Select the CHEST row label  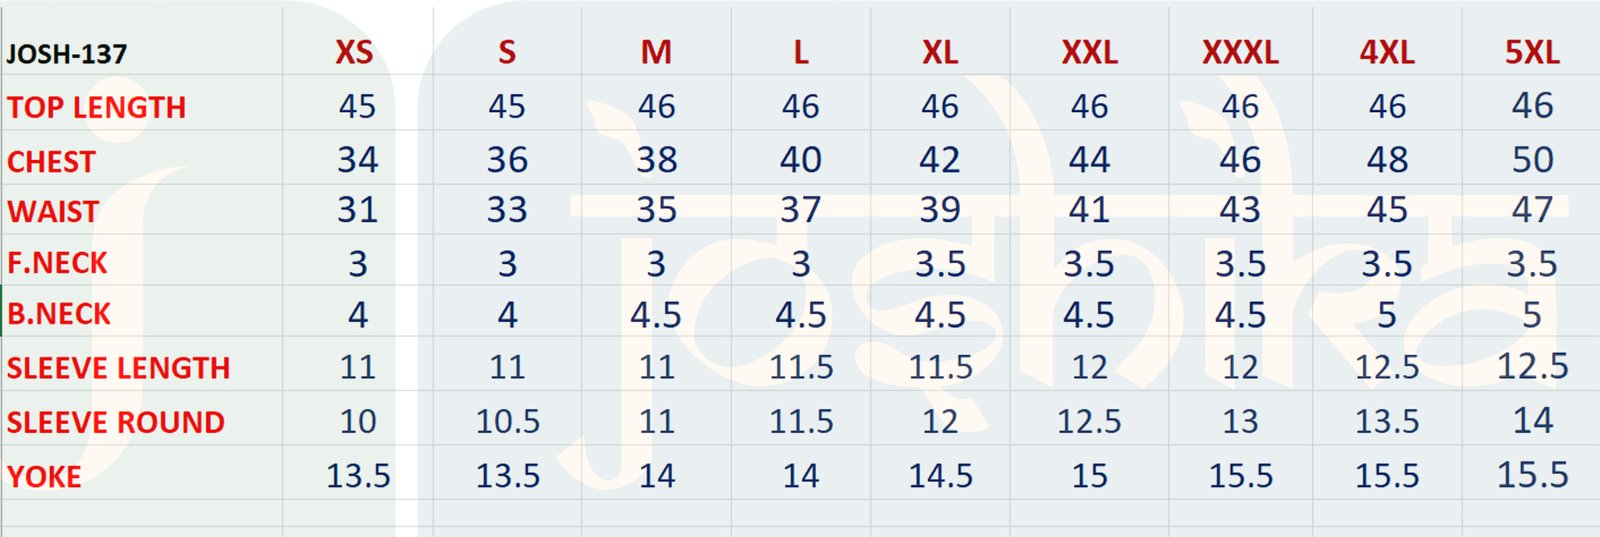(x=51, y=161)
